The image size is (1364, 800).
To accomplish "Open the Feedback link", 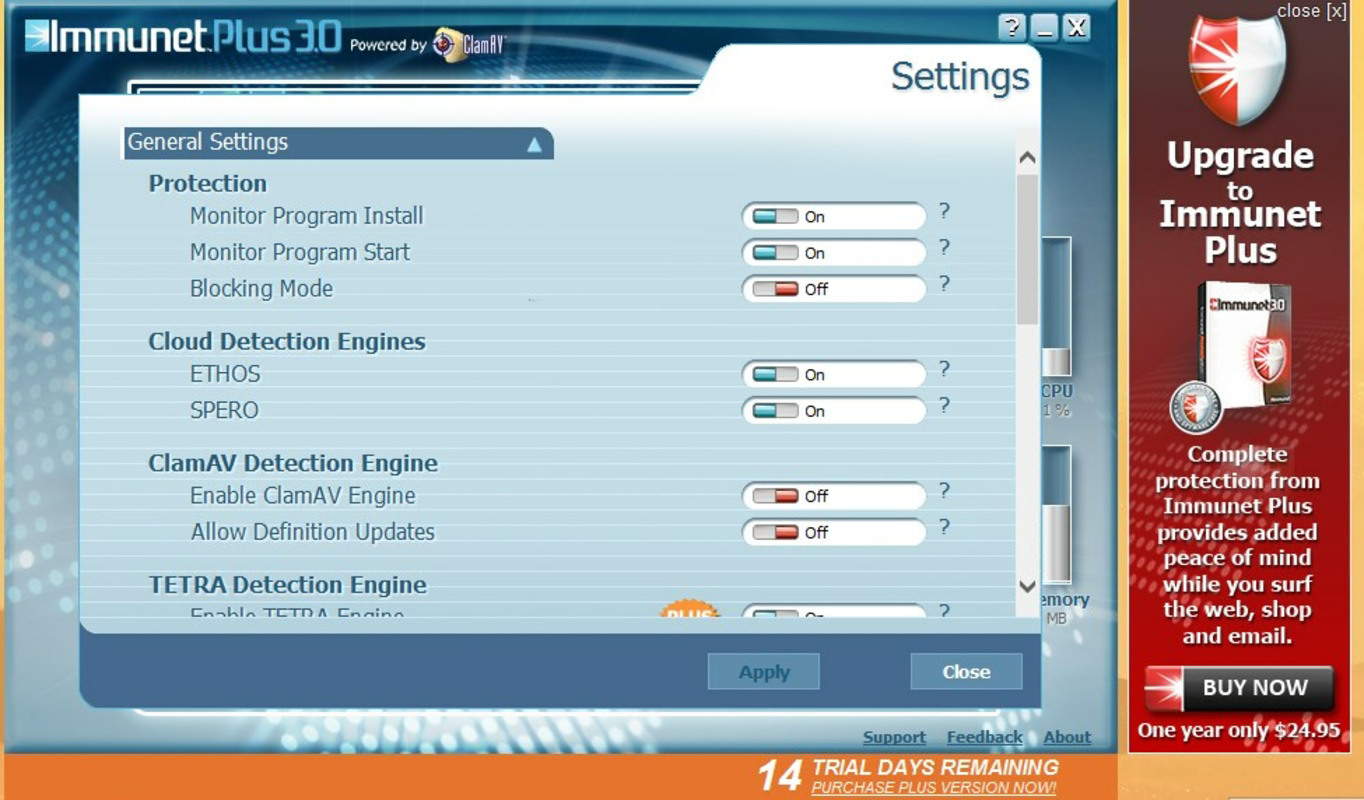I will (984, 737).
